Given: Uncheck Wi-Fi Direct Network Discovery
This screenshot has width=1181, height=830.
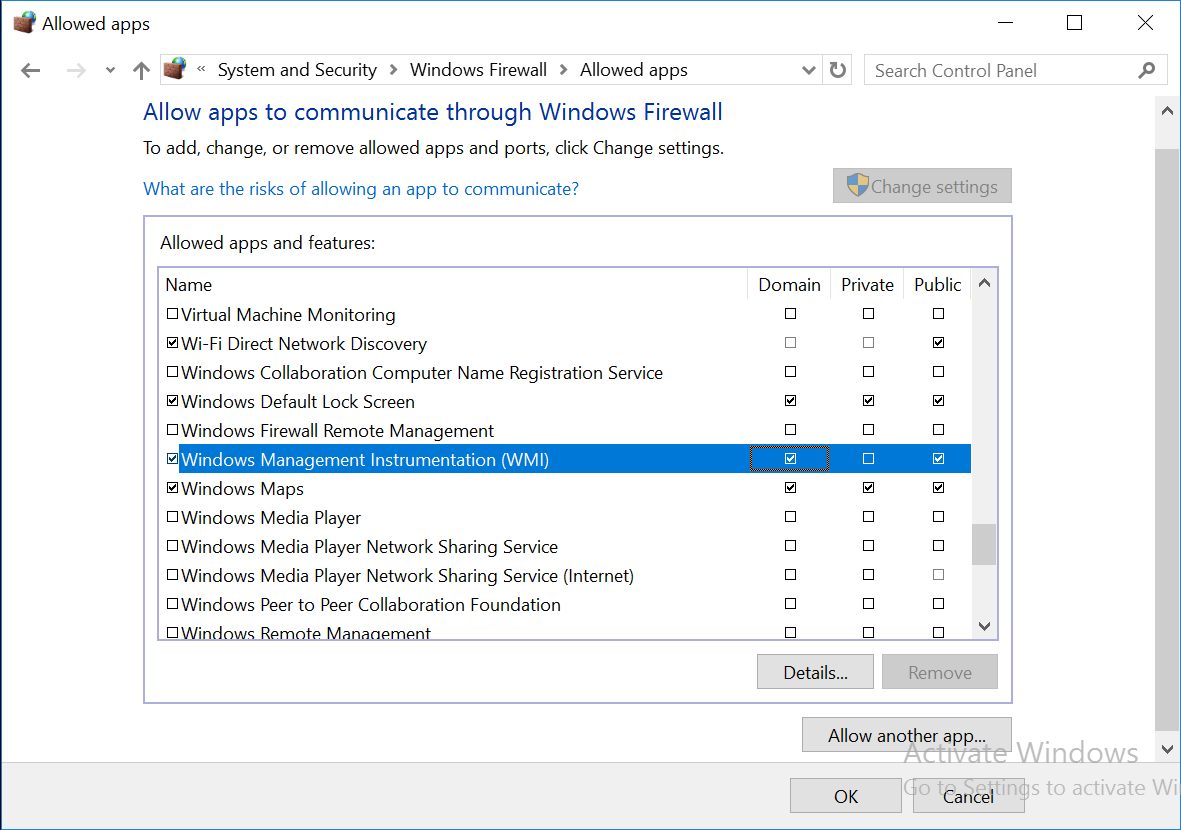Looking at the screenshot, I should pos(172,343).
